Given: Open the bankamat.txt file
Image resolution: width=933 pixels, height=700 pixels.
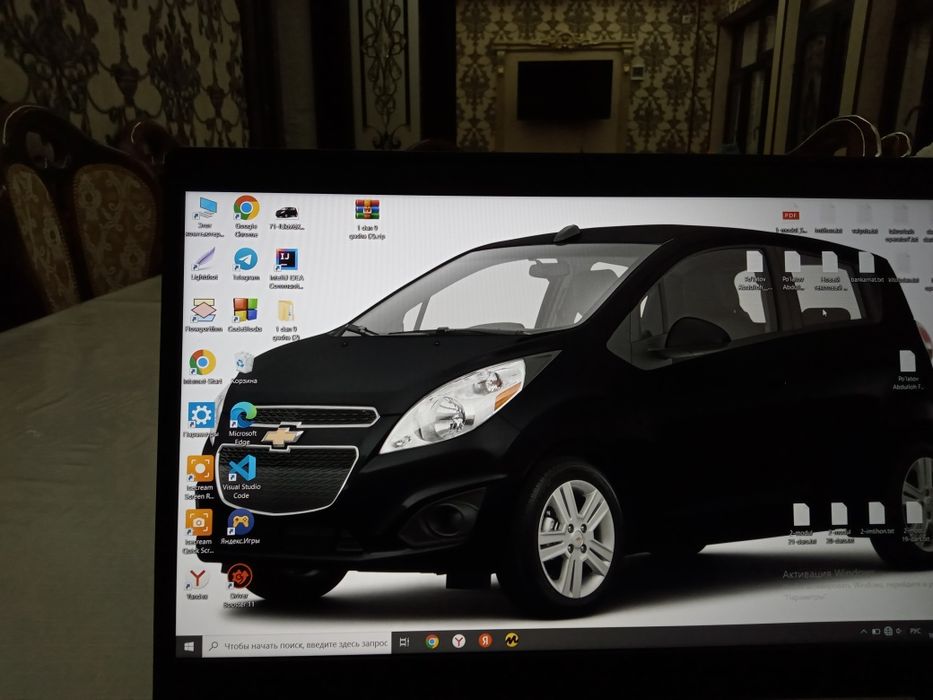Looking at the screenshot, I should (866, 267).
